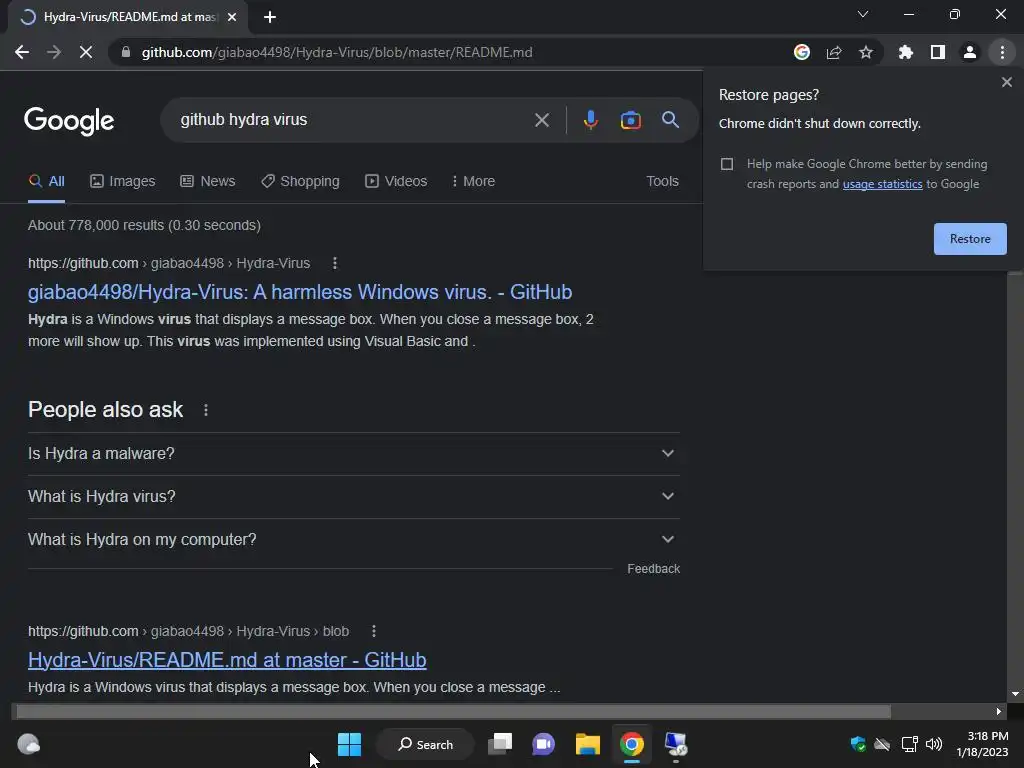Open options for README.md blob result
The width and height of the screenshot is (1024, 768).
(374, 632)
